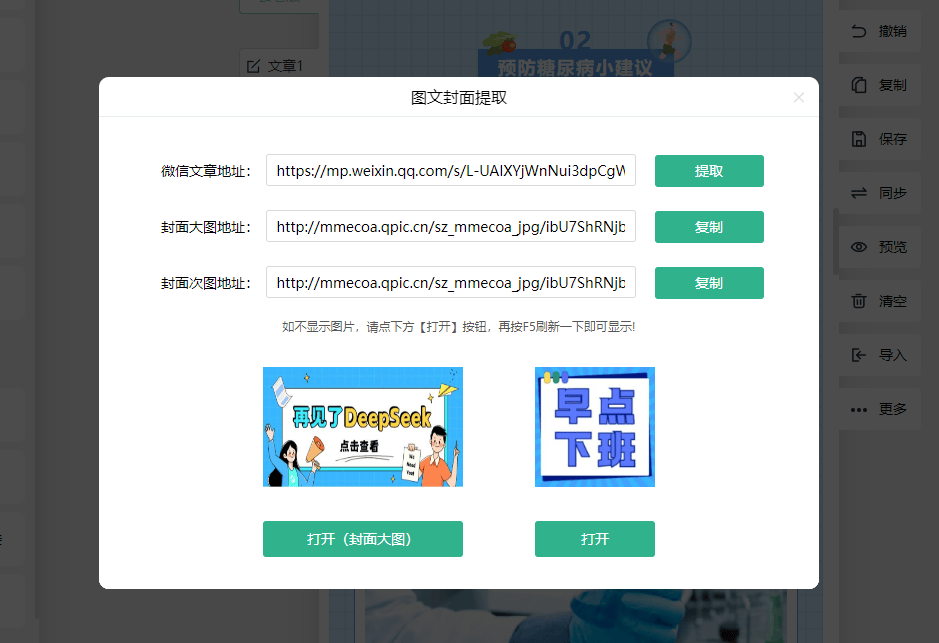939x643 pixels.
Task: Select the 封面次图地址 text field
Action: coord(450,283)
